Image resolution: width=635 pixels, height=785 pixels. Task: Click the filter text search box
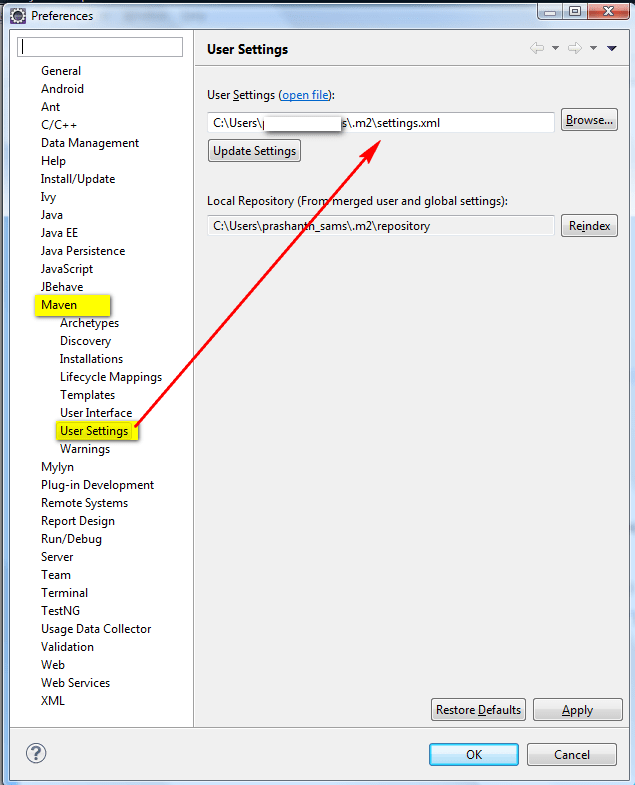point(100,47)
